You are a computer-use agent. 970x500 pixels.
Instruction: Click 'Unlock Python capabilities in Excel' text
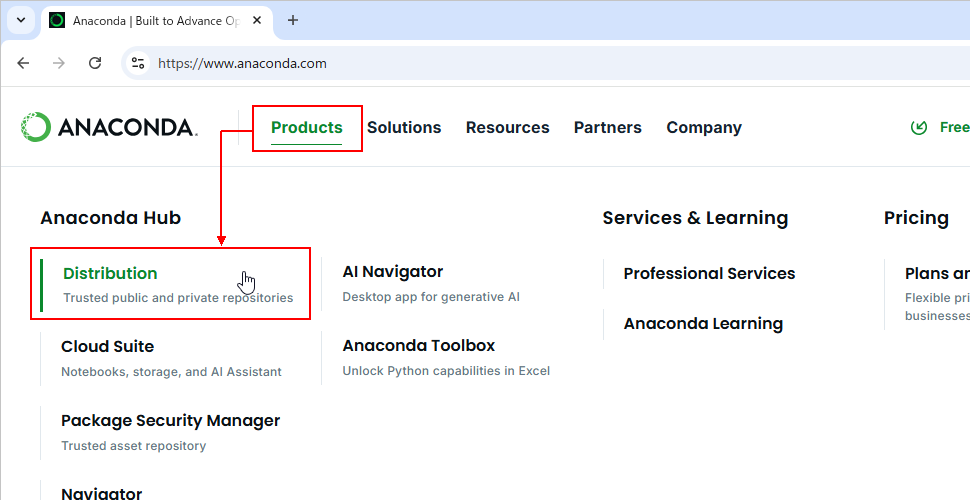tap(446, 371)
